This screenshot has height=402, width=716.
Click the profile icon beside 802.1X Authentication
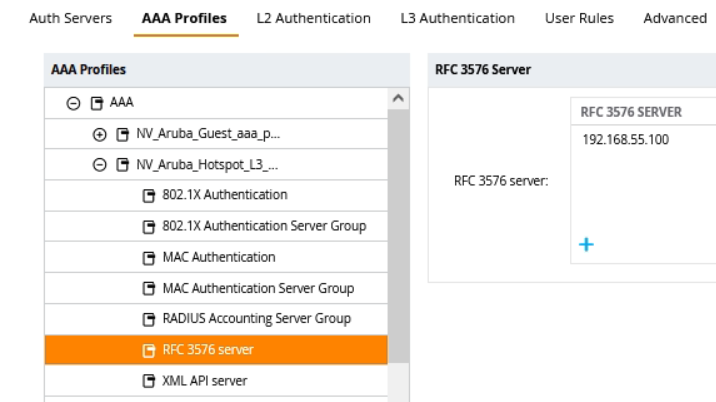[149, 195]
